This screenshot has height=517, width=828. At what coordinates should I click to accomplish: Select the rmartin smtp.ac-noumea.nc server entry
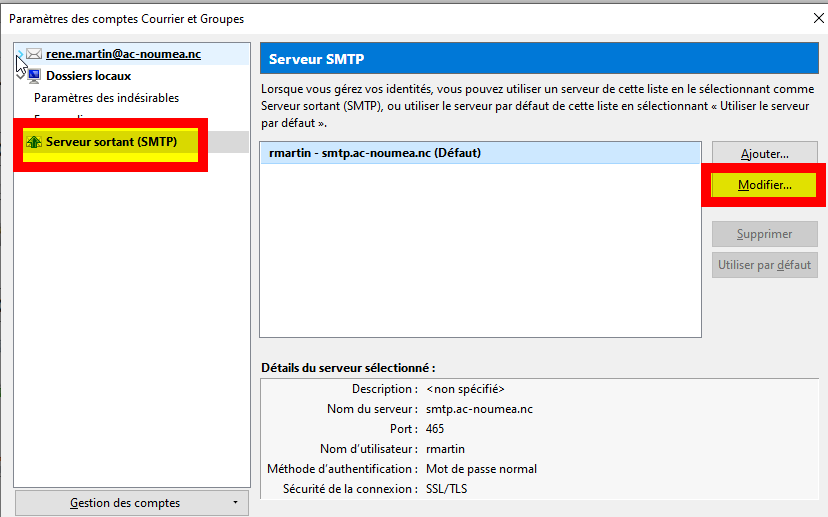pyautogui.click(x=375, y=153)
